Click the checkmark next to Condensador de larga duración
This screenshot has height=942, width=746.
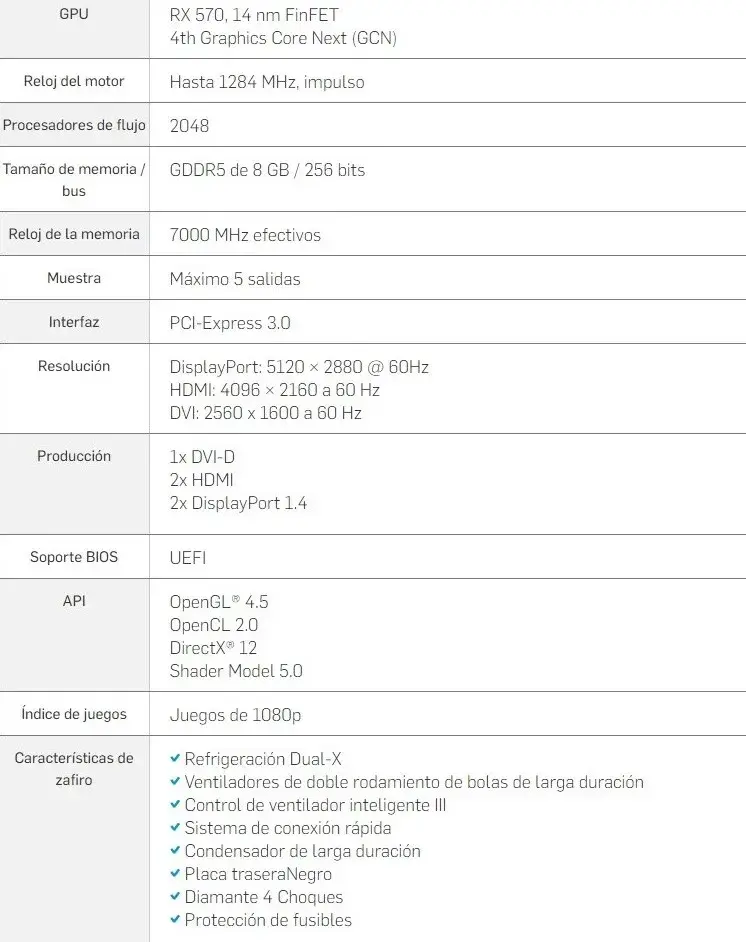[175, 850]
